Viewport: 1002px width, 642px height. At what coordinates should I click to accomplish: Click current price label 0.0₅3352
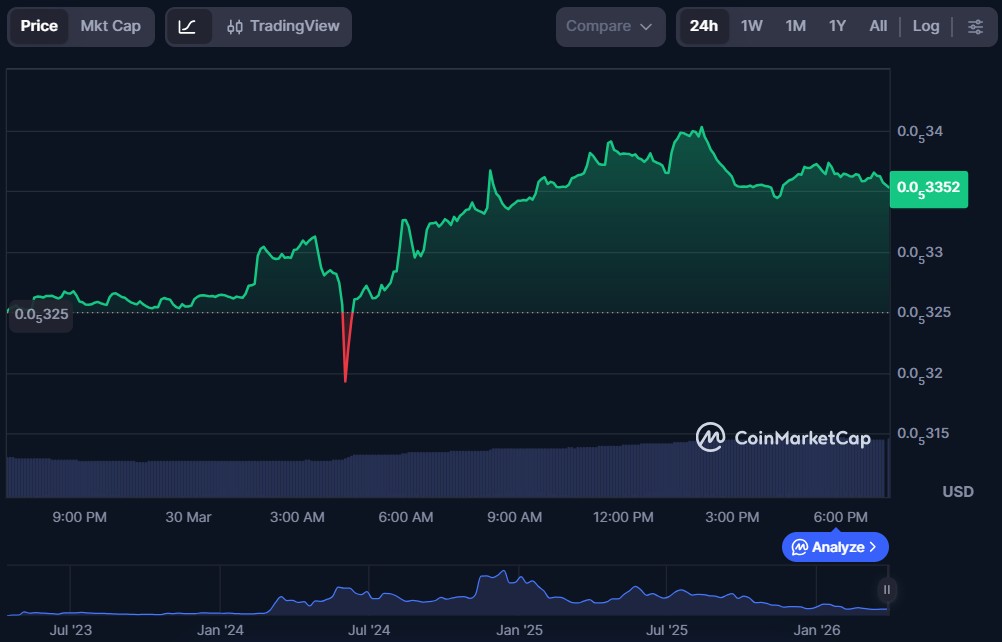928,187
